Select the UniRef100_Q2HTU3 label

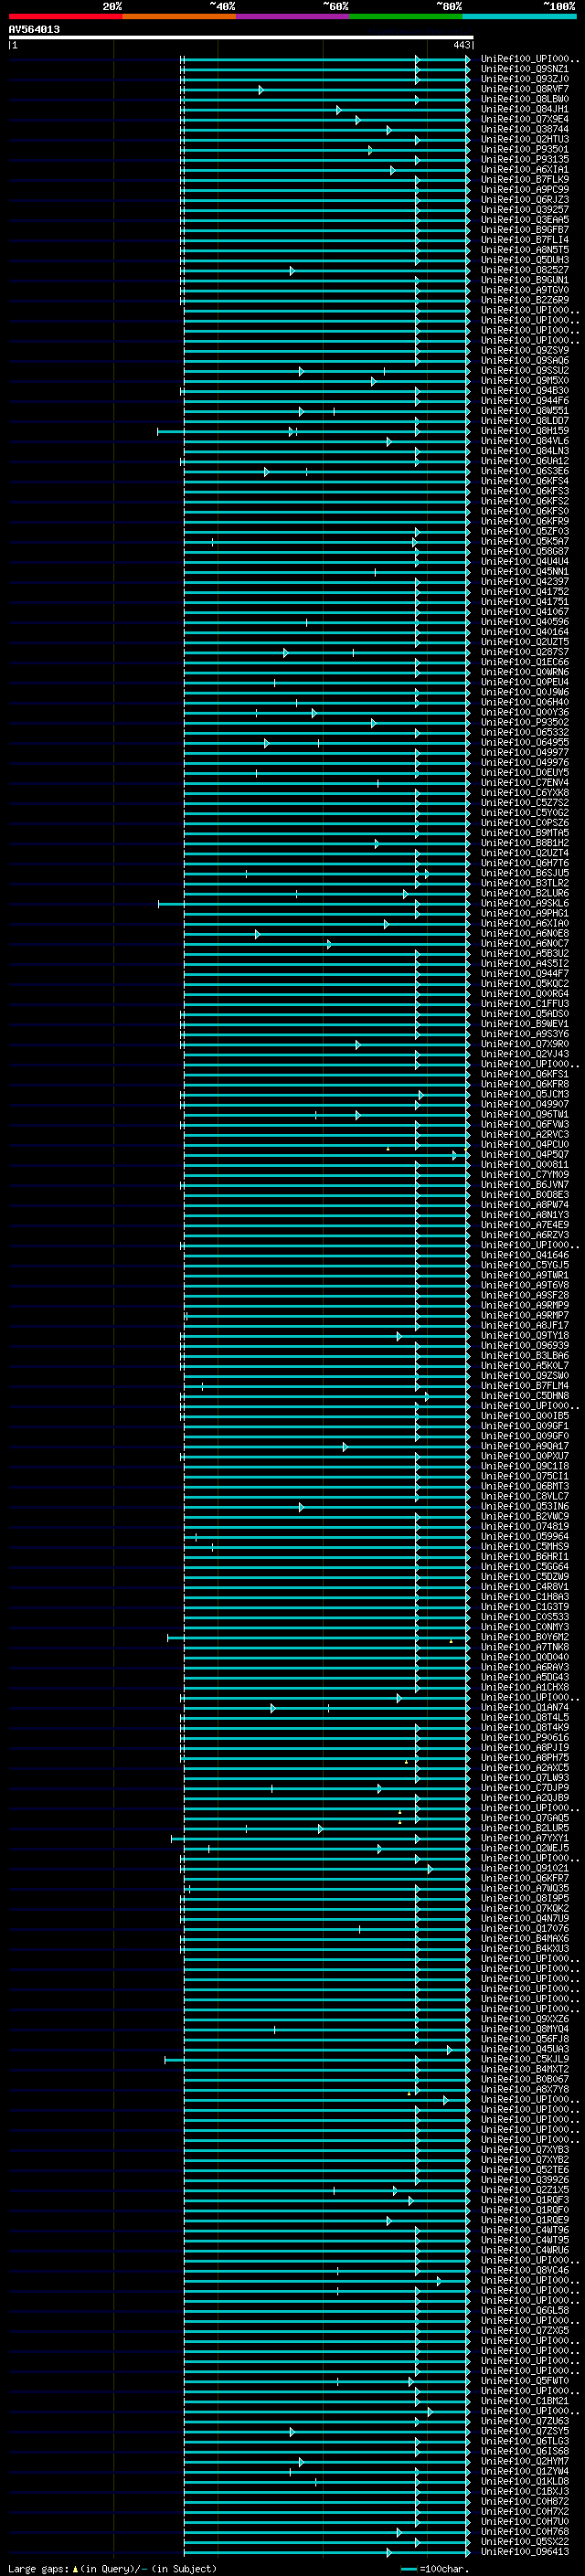(x=525, y=139)
